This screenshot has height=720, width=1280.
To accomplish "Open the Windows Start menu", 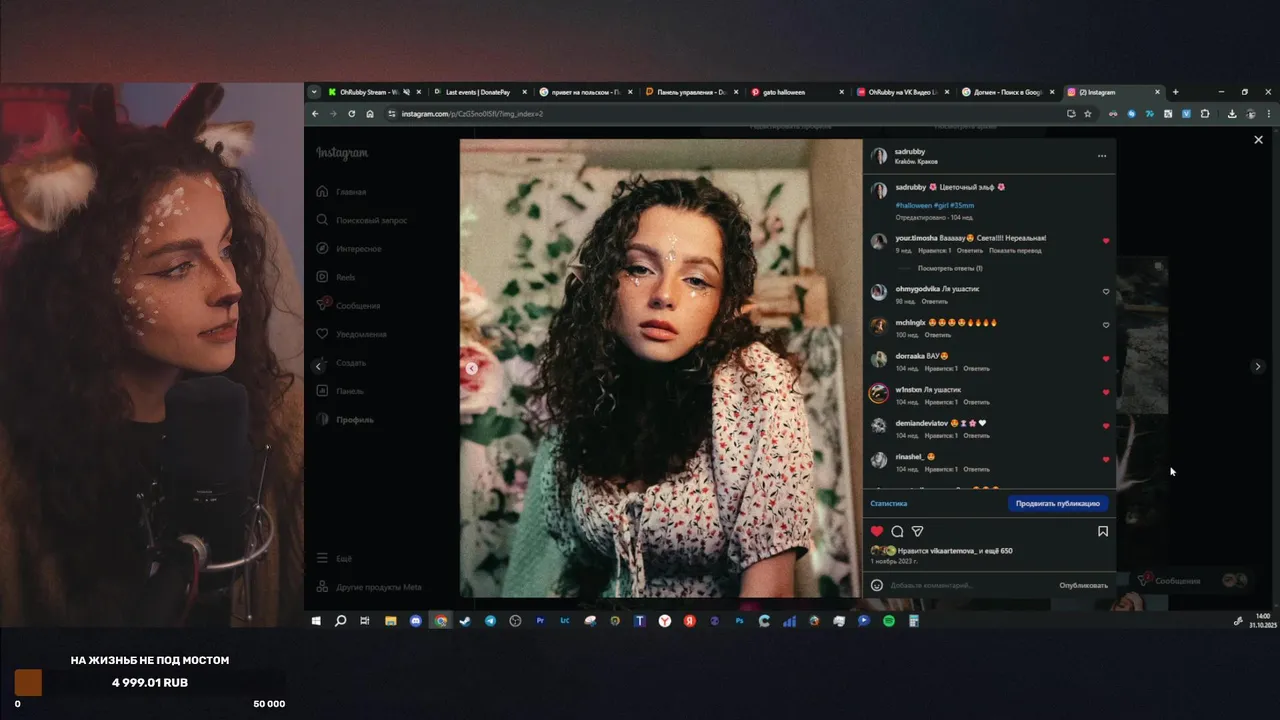I will [x=316, y=621].
